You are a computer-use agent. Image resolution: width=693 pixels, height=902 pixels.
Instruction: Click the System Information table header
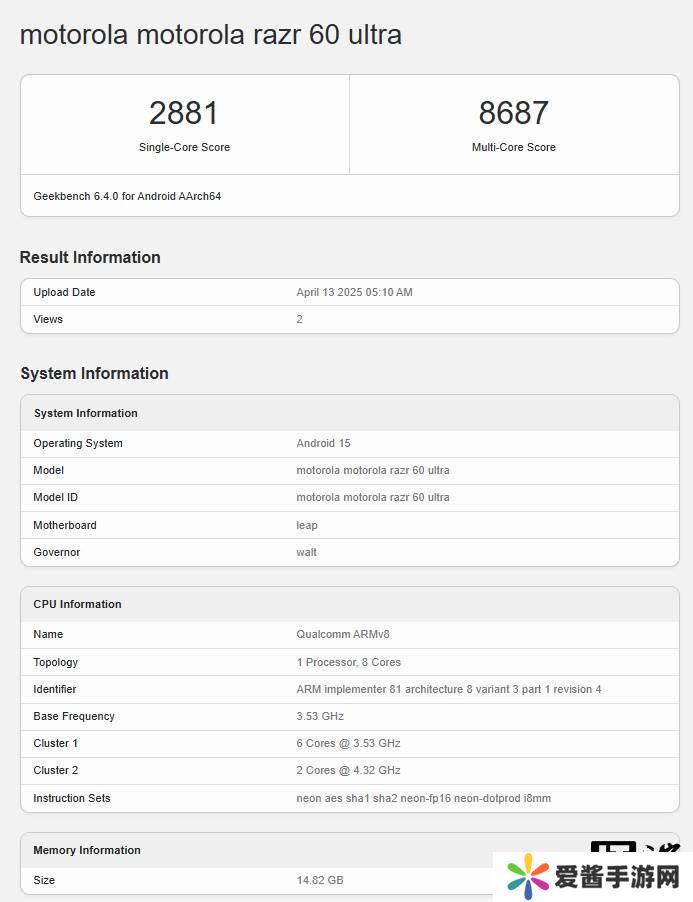point(86,413)
